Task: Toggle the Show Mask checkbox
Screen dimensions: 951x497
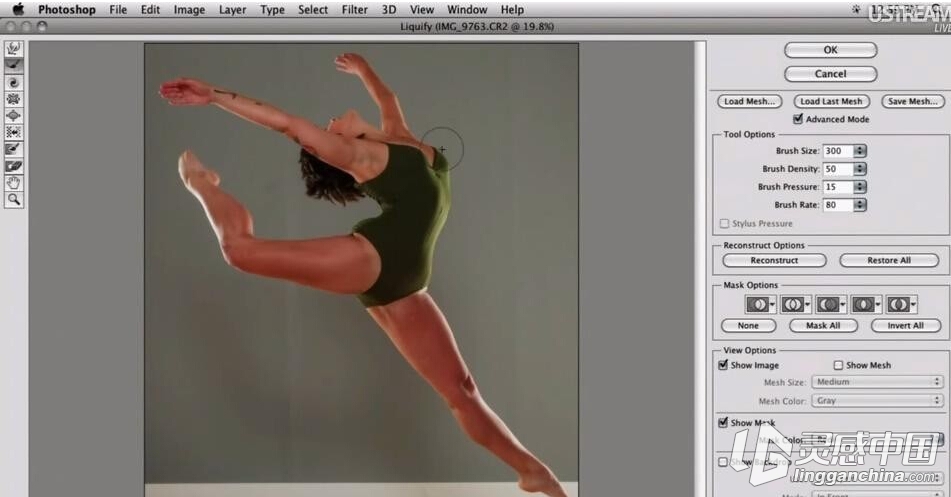Action: tap(723, 422)
